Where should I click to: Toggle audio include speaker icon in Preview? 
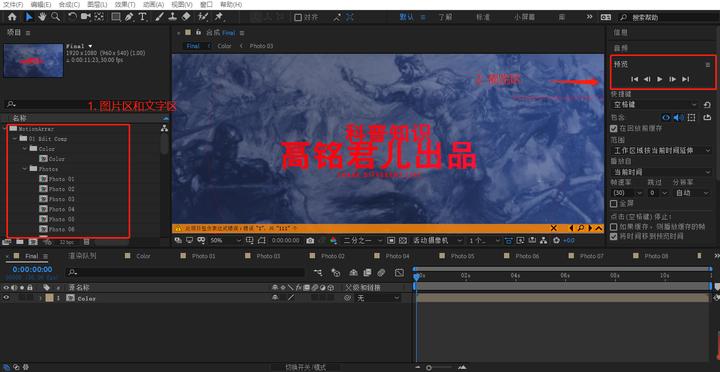click(679, 118)
